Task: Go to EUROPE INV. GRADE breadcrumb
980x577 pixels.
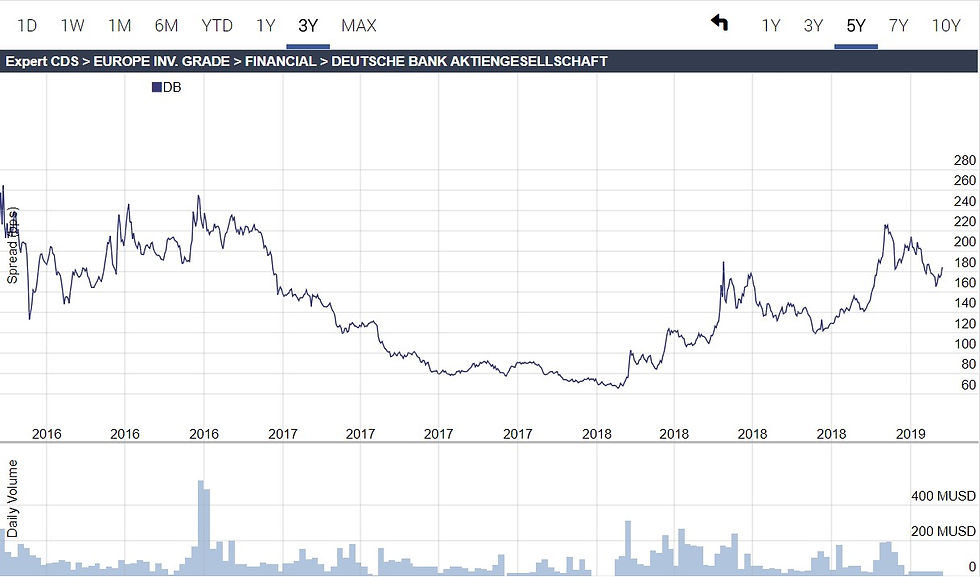Action: pos(161,61)
